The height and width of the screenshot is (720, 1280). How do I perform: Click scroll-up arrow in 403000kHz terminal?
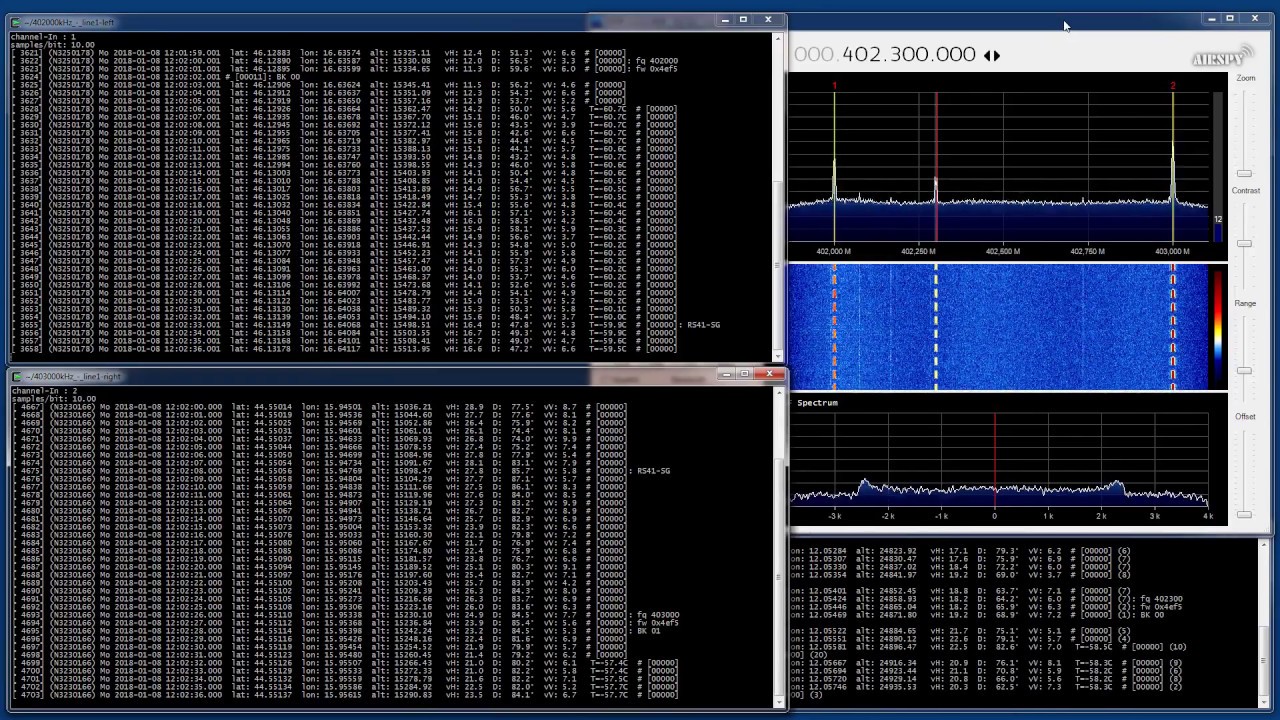click(780, 393)
